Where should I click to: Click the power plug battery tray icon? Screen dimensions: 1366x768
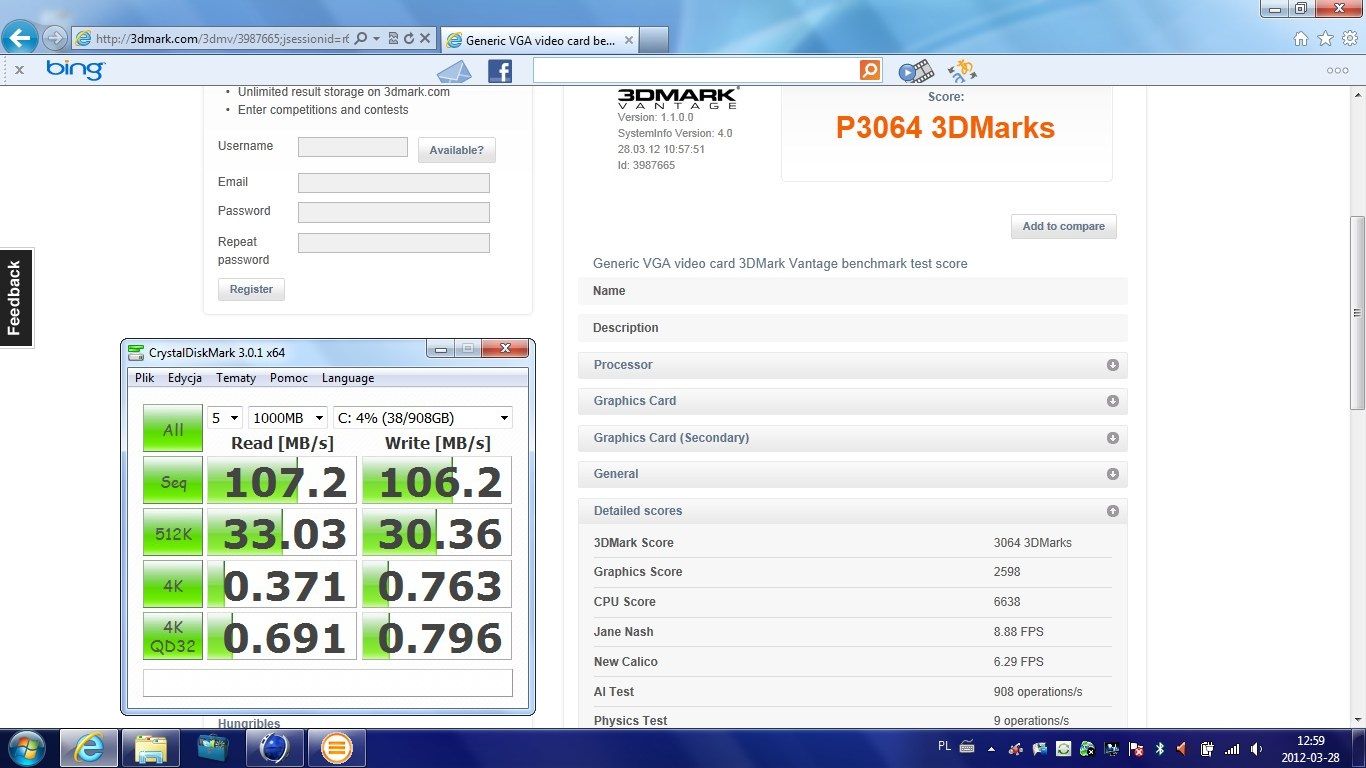click(1207, 748)
